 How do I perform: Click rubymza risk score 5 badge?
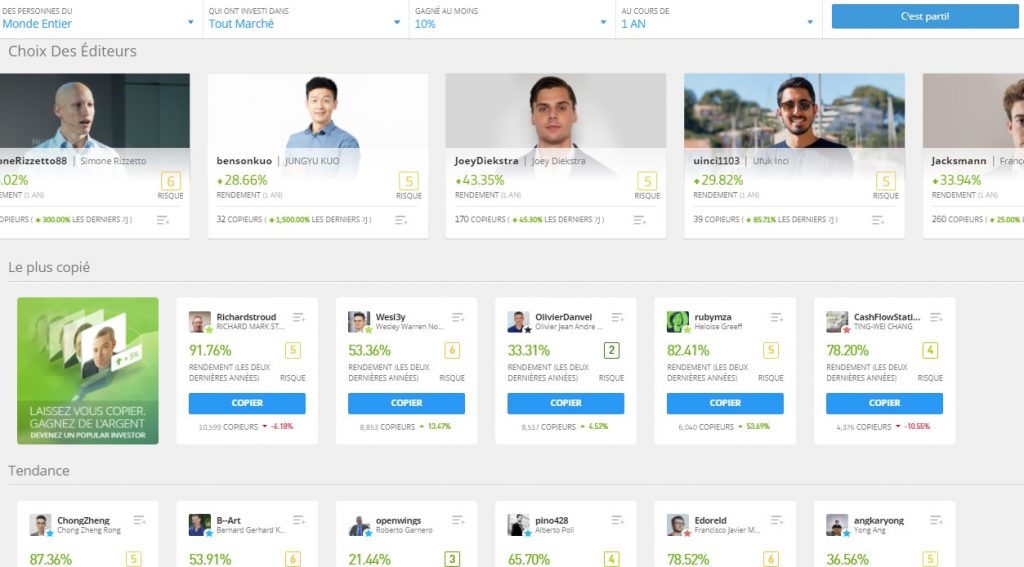[x=771, y=351]
